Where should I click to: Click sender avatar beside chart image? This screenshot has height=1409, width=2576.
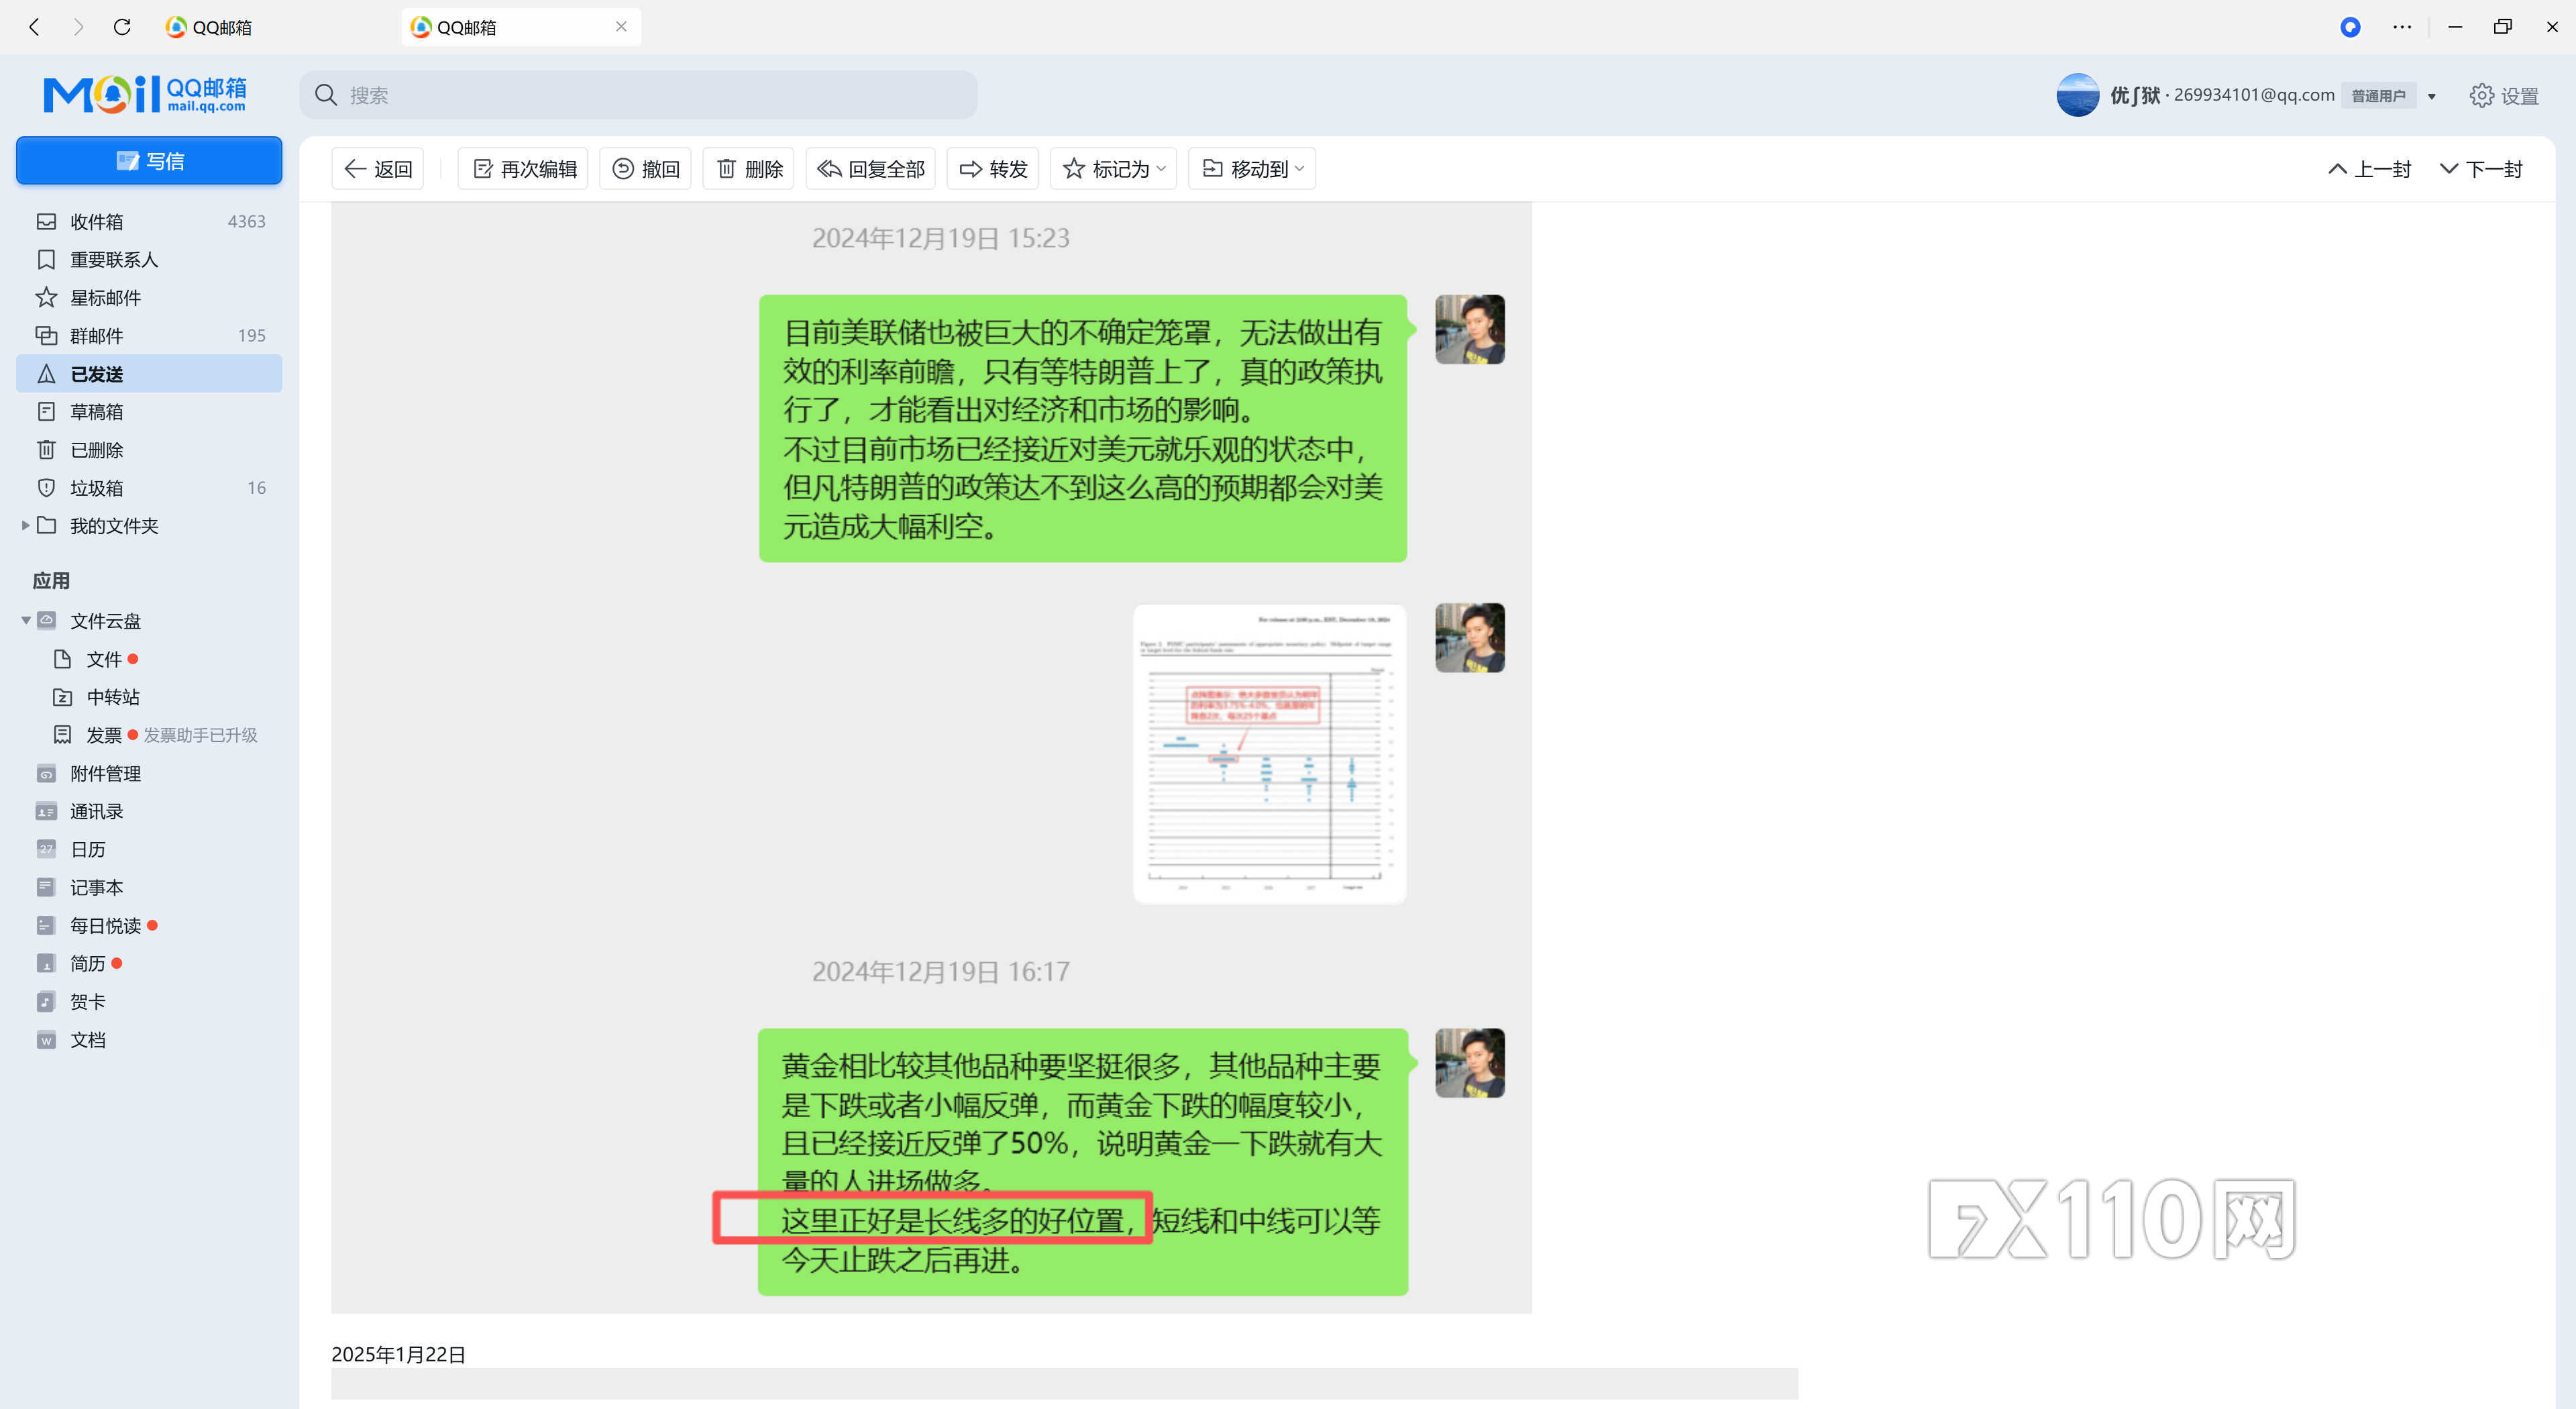coord(1469,637)
